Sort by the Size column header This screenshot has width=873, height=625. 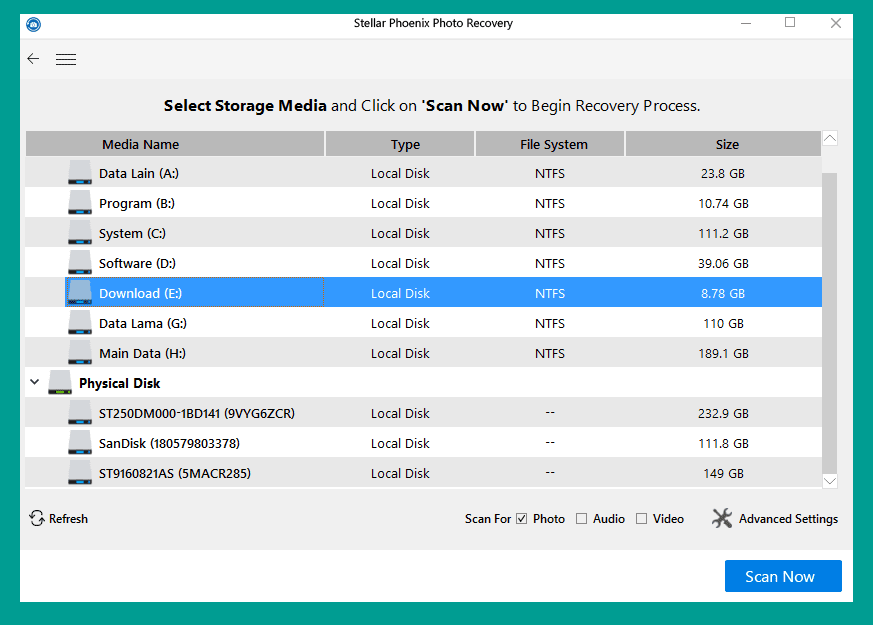pos(723,144)
